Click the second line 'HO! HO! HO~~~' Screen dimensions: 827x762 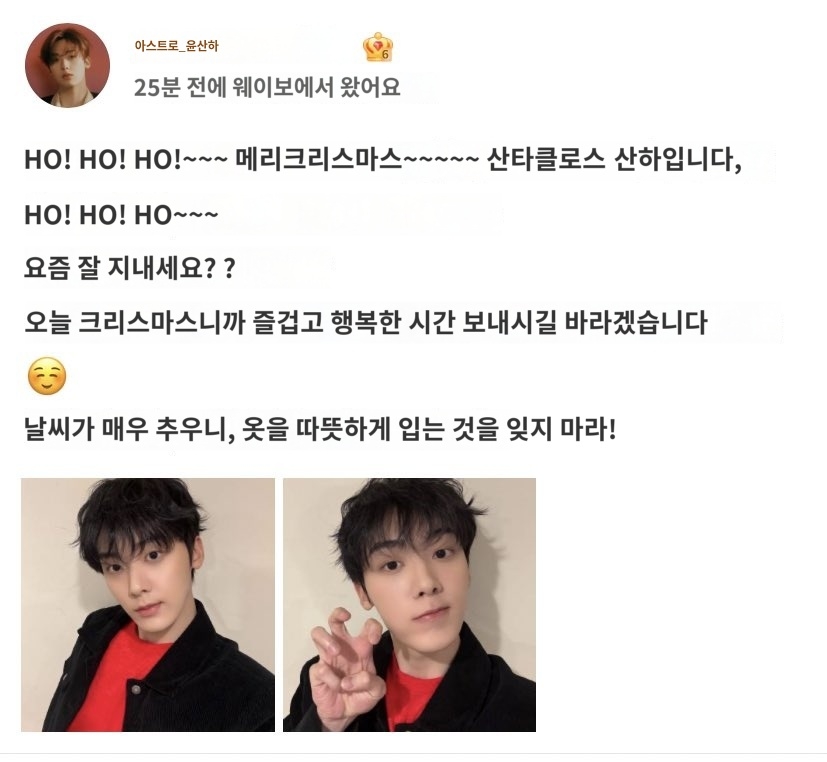click(121, 215)
